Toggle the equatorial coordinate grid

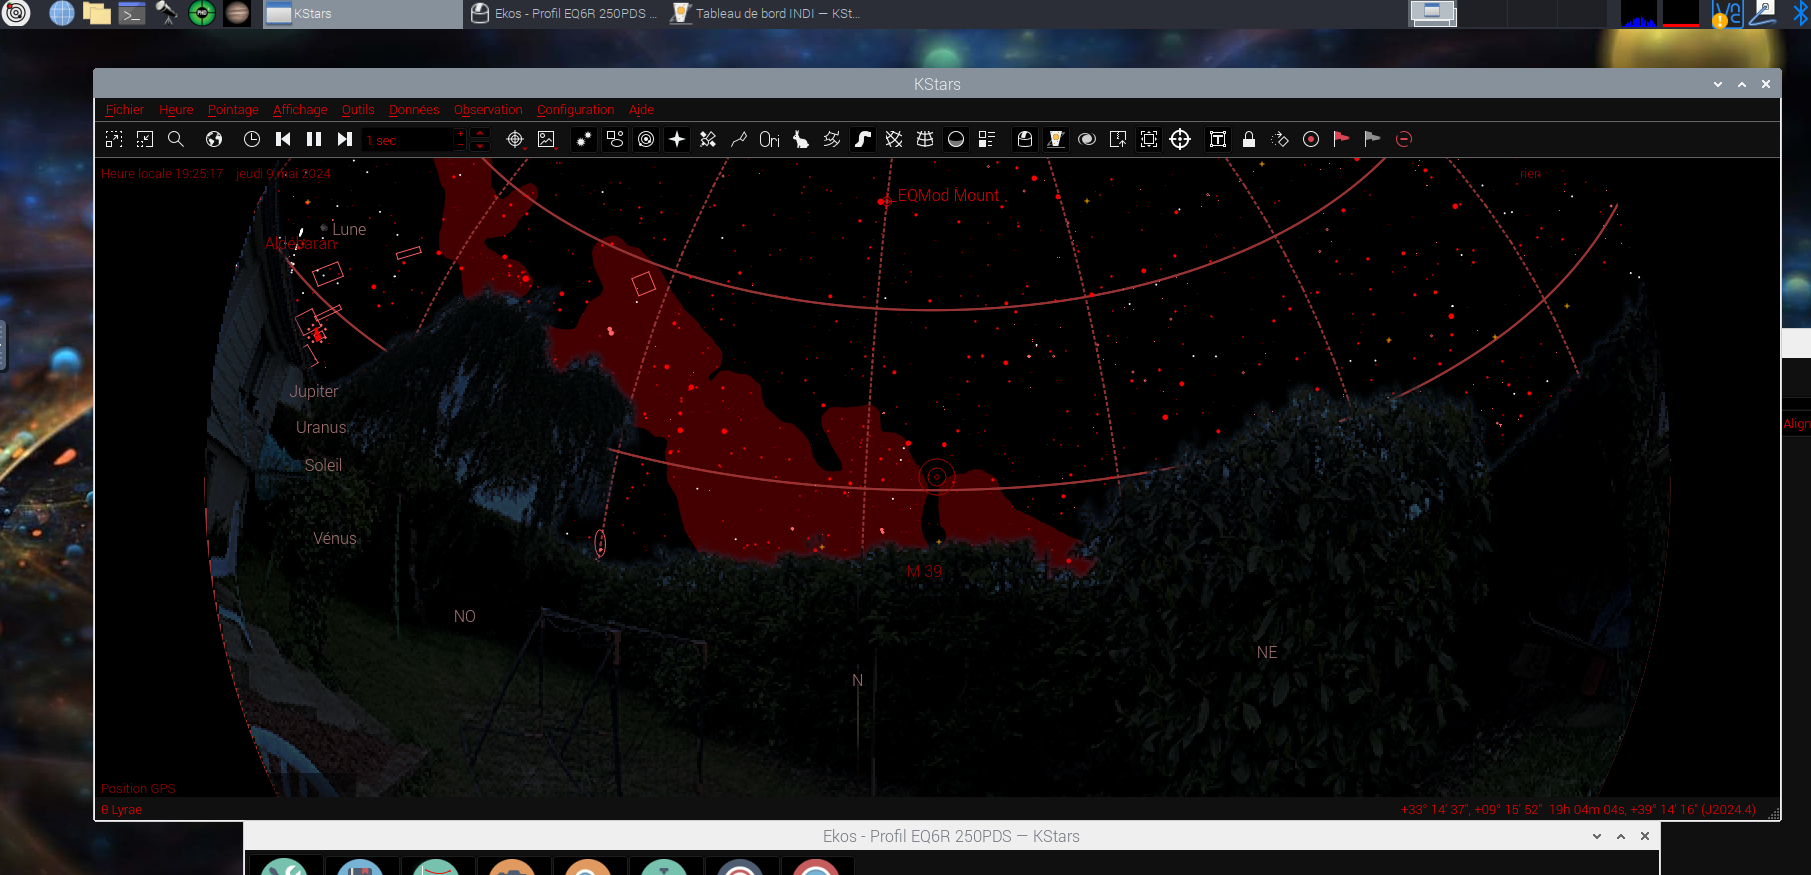click(894, 140)
